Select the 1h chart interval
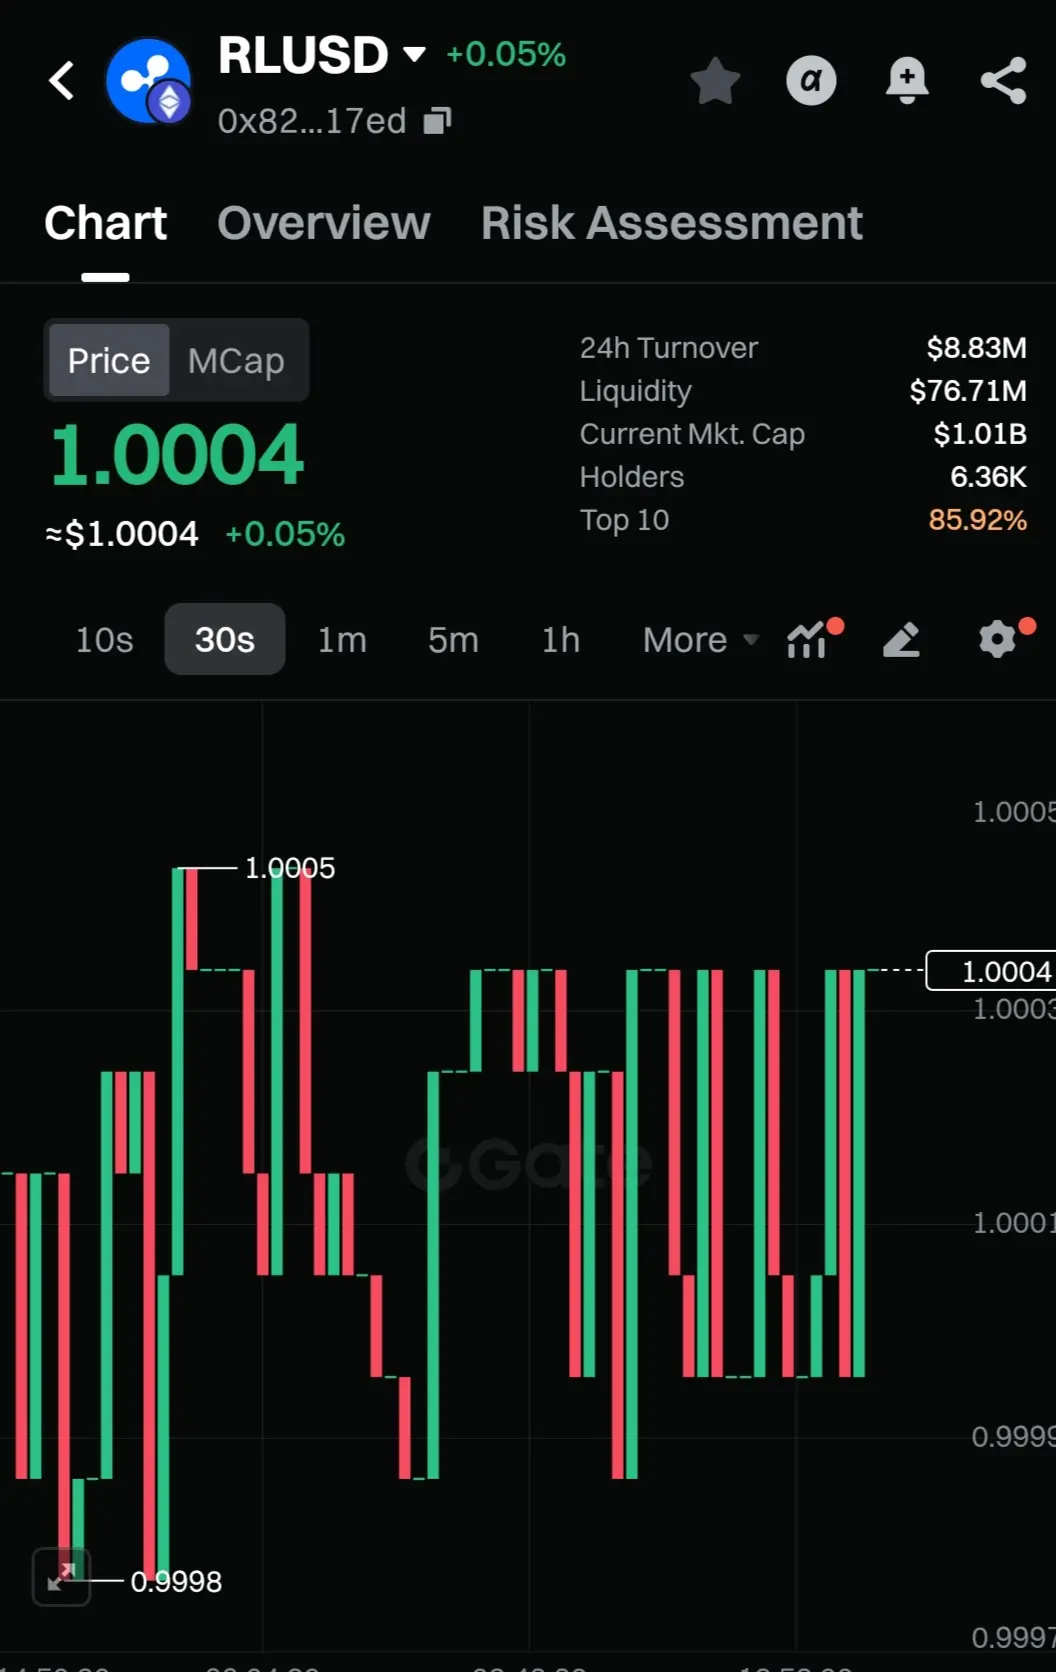 click(x=561, y=640)
